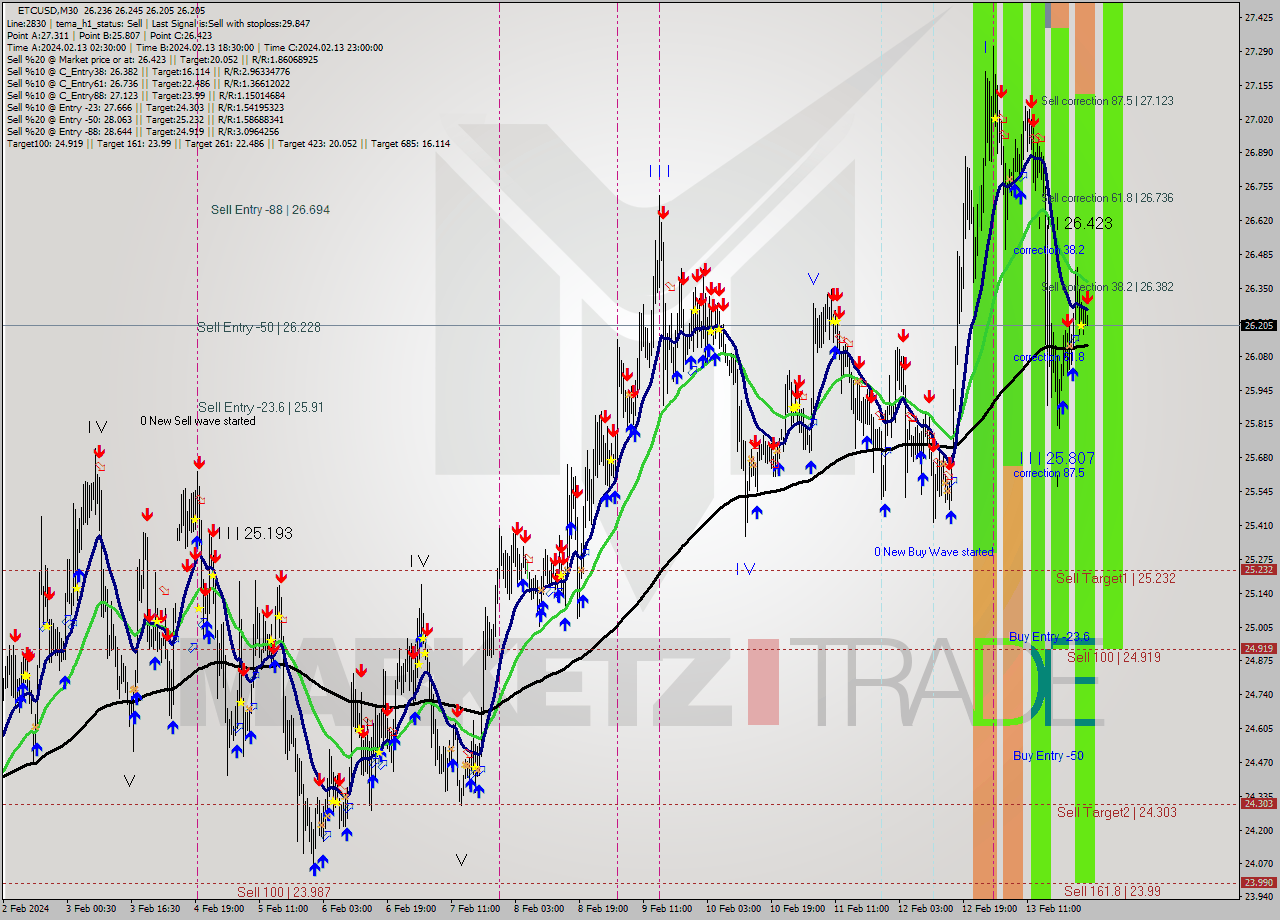Viewport: 1280px width, 920px height.
Task: Select the 'Sell Entry -50 | 26.228' label
Action: click(259, 327)
